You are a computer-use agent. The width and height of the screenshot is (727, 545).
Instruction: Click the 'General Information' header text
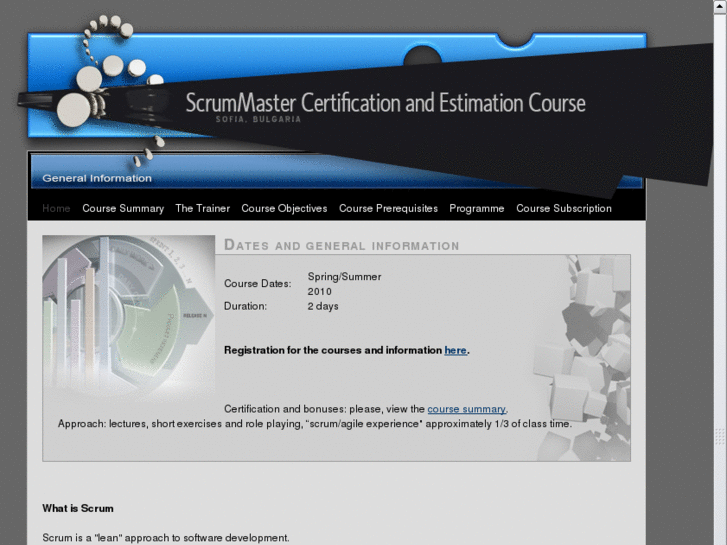(x=97, y=178)
